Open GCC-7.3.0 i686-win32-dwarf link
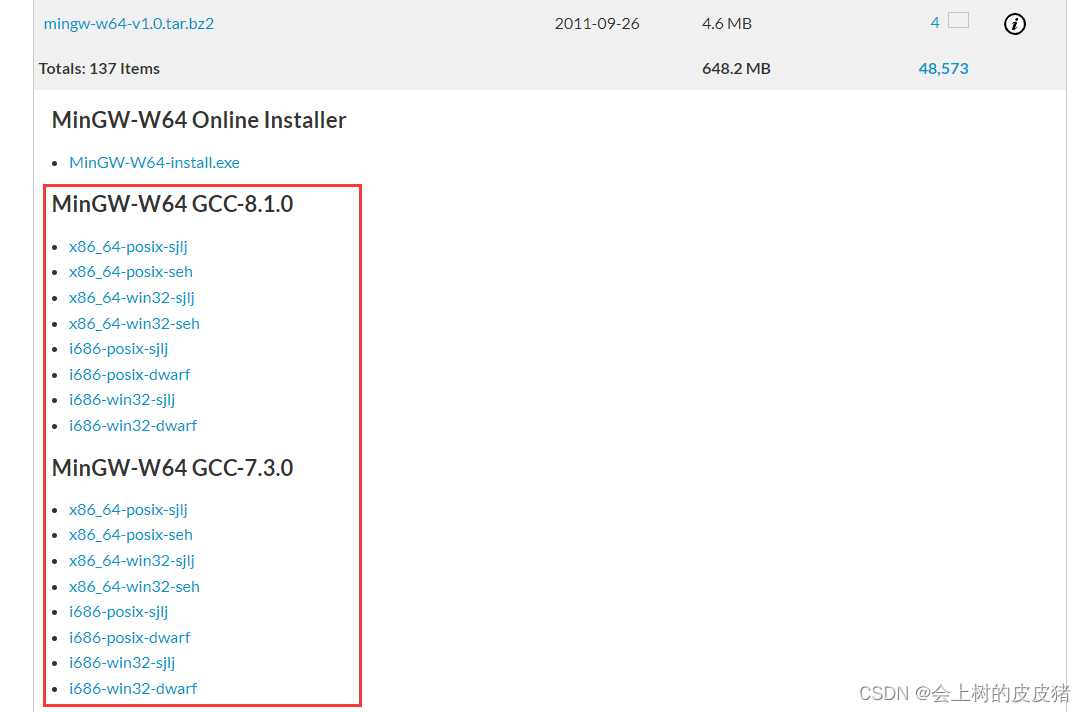 133,689
